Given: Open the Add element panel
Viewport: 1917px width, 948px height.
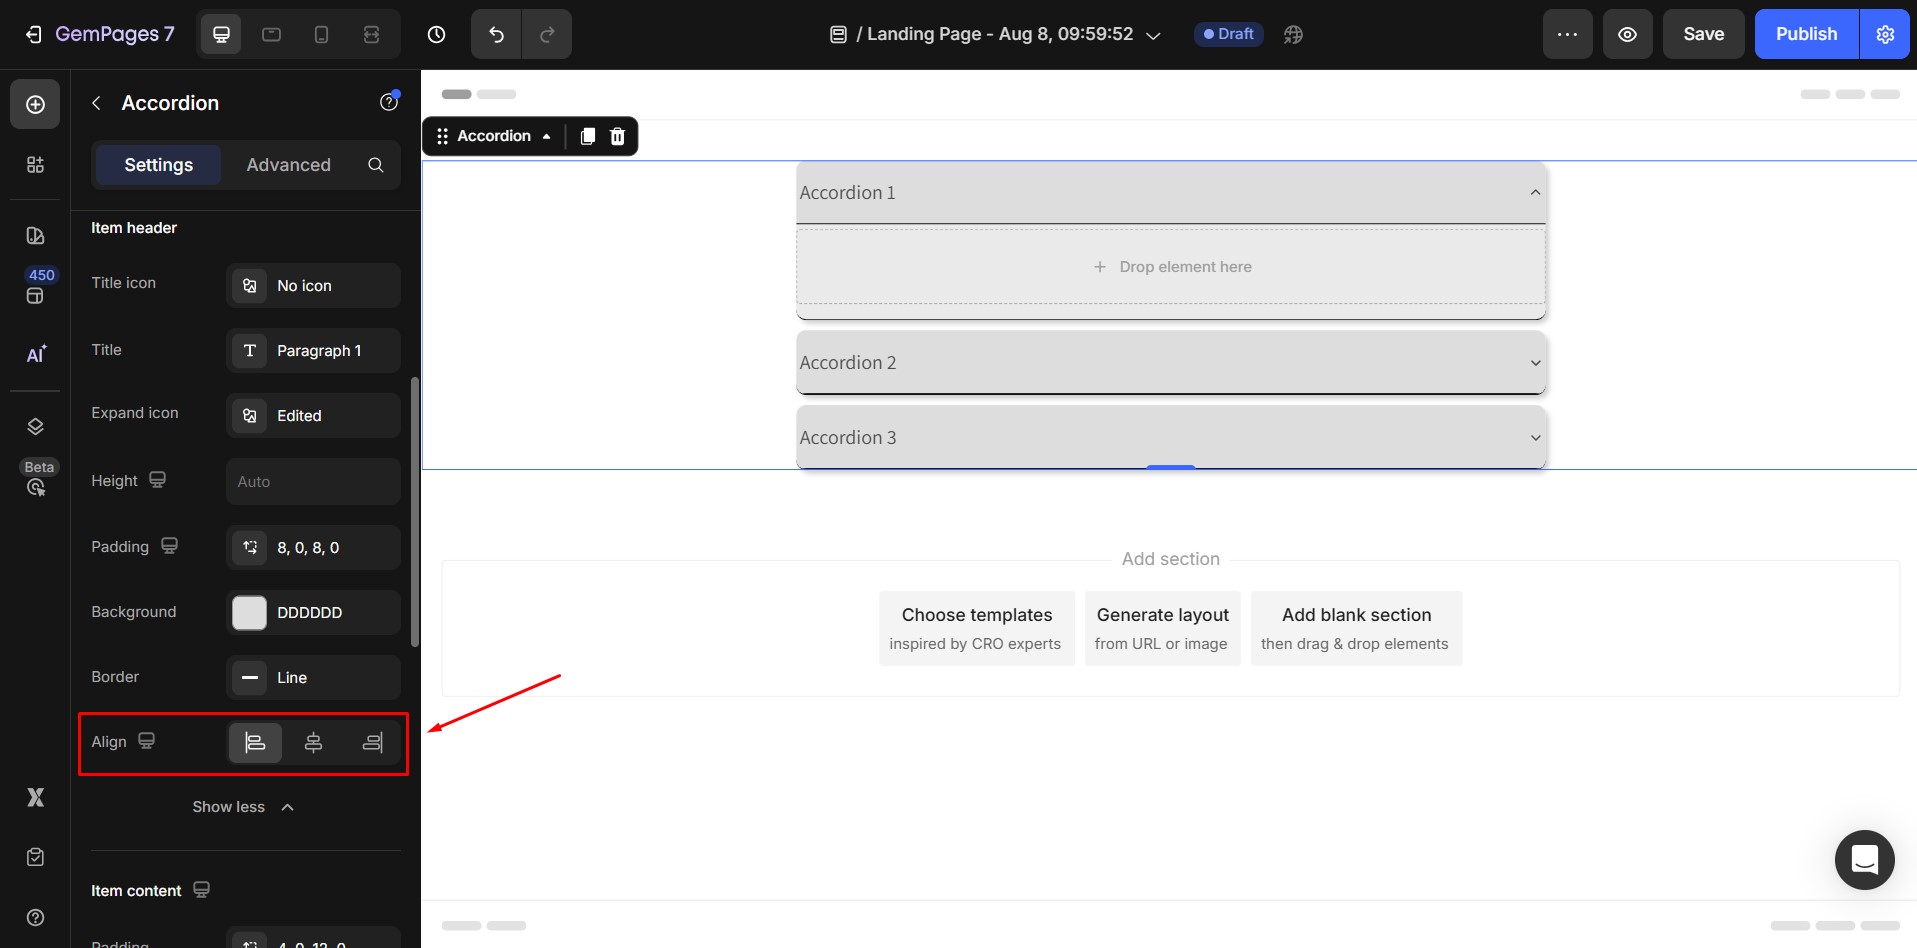Looking at the screenshot, I should [x=35, y=104].
